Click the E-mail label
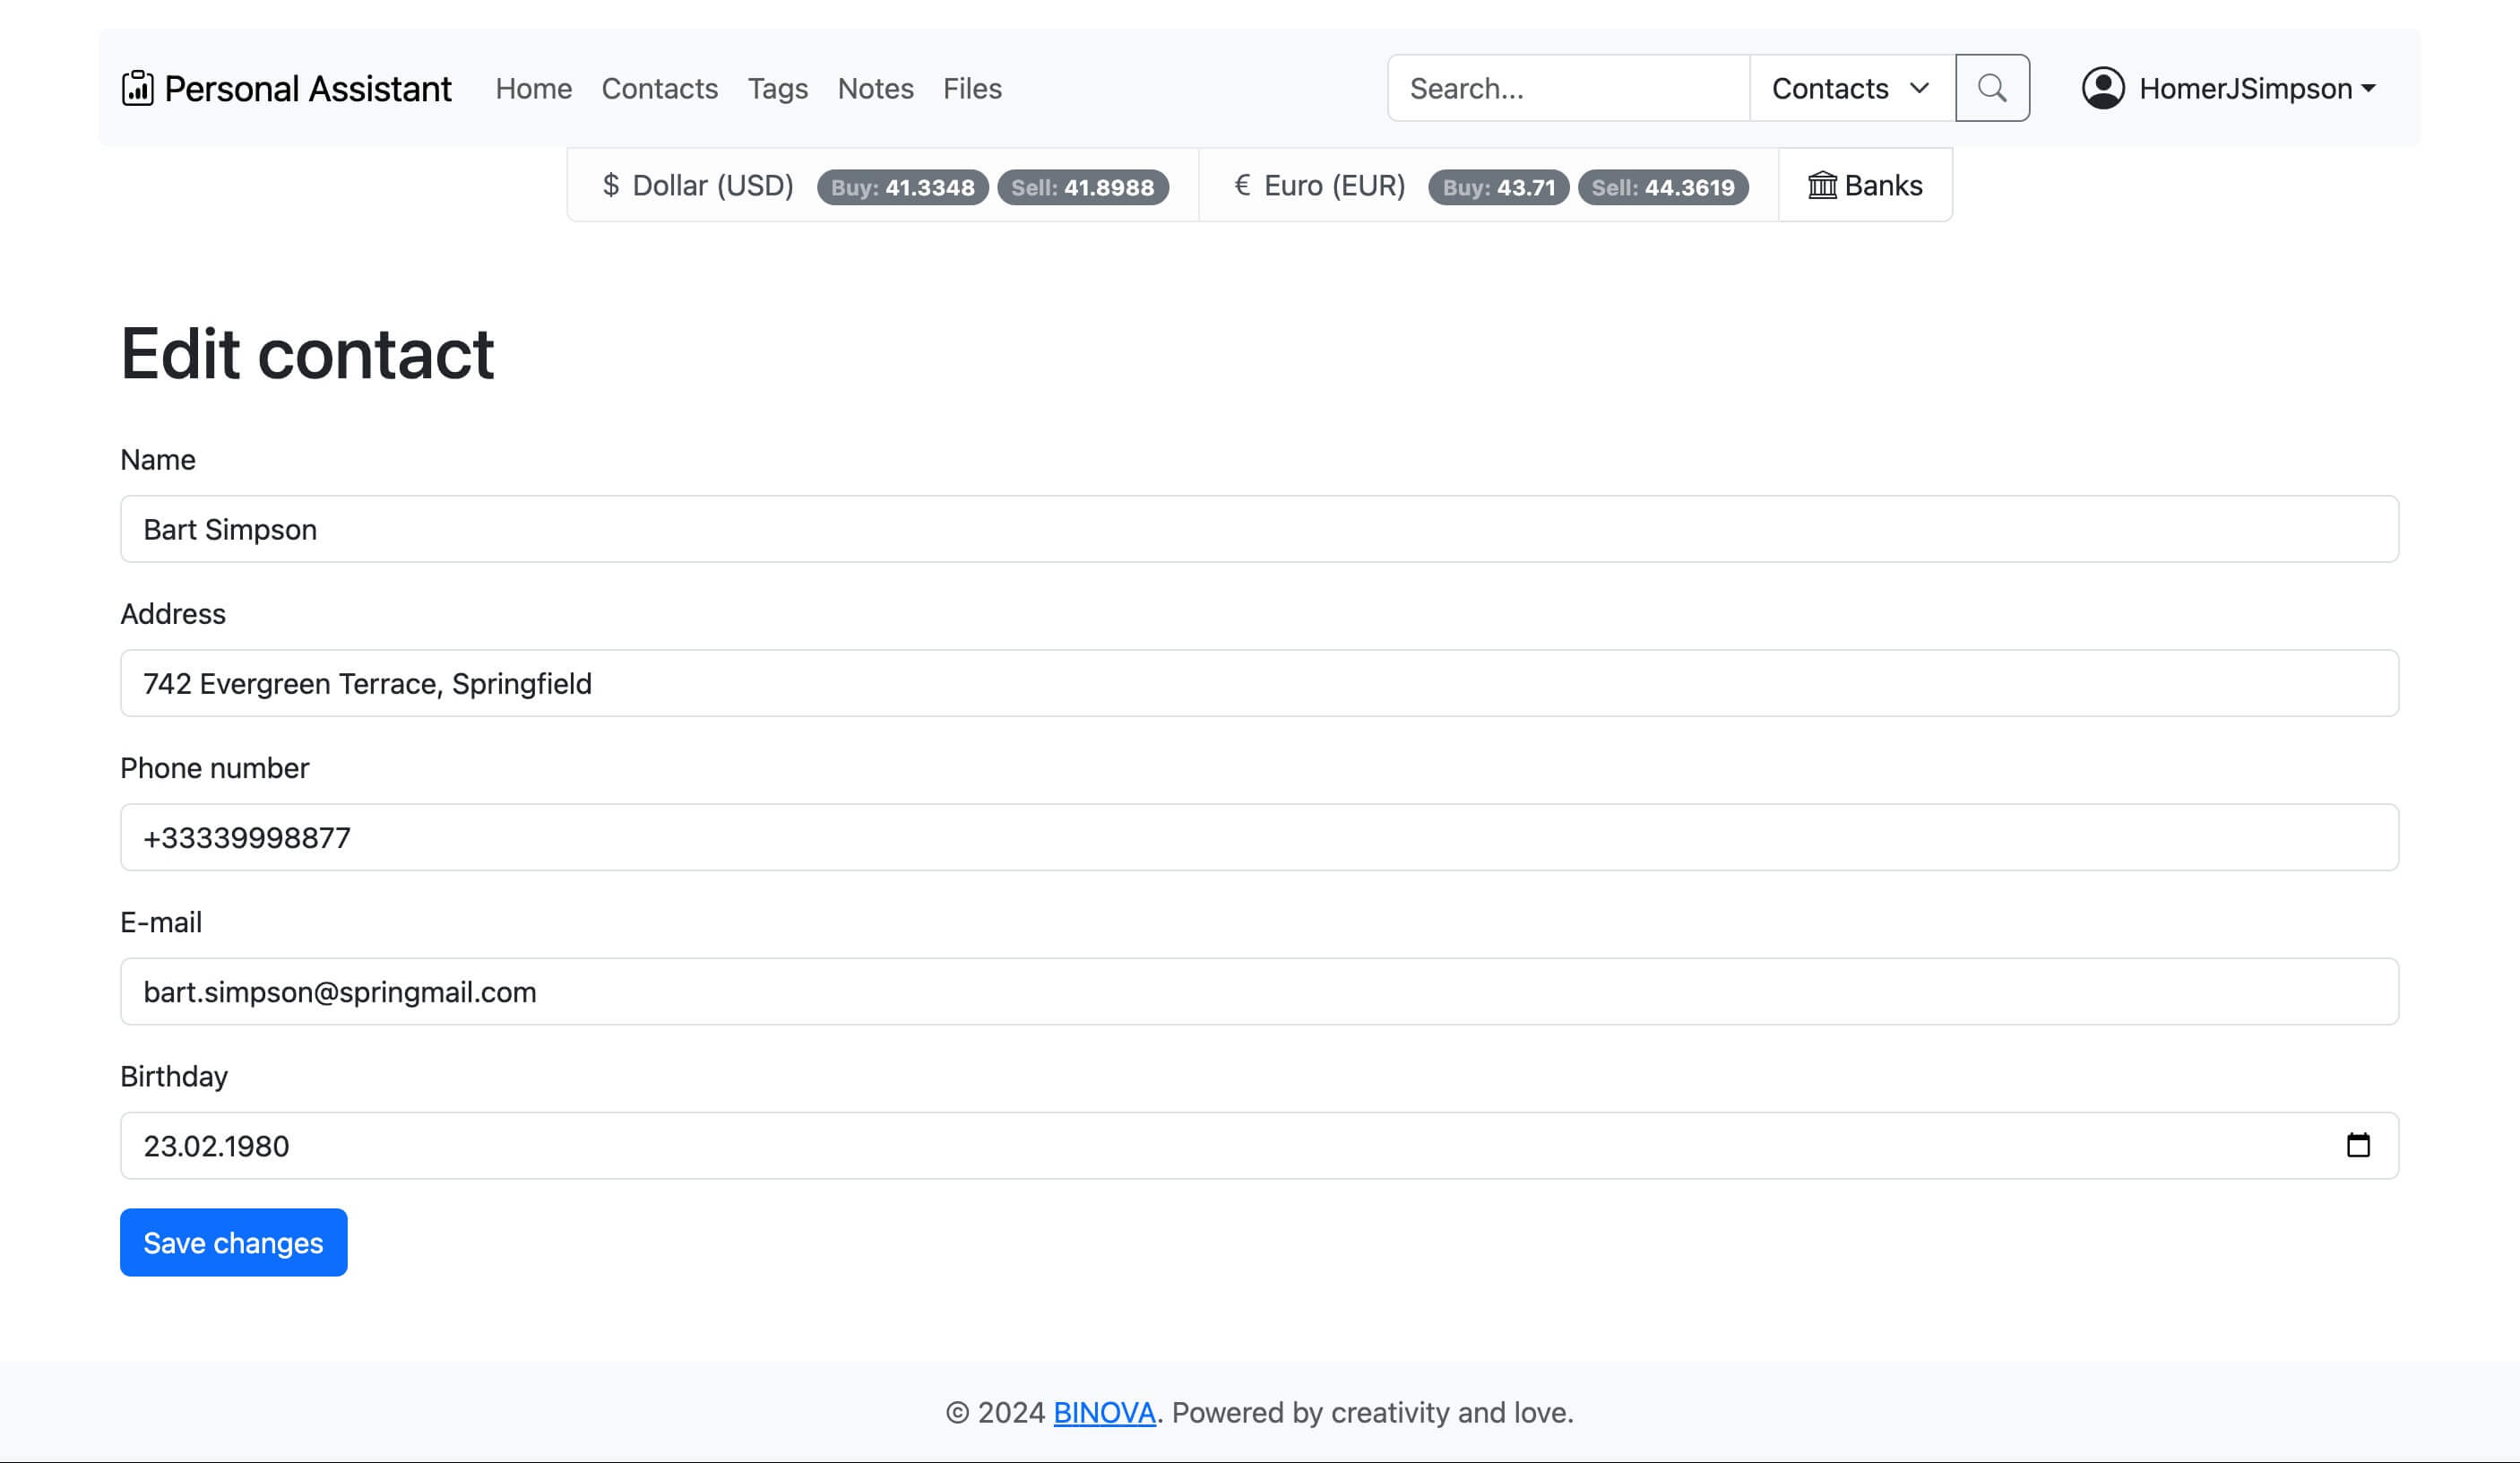 pyautogui.click(x=161, y=921)
